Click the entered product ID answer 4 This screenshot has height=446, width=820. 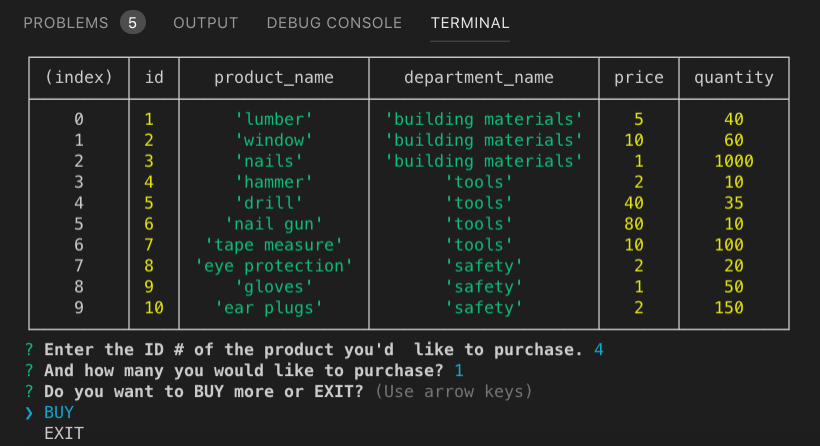598,349
